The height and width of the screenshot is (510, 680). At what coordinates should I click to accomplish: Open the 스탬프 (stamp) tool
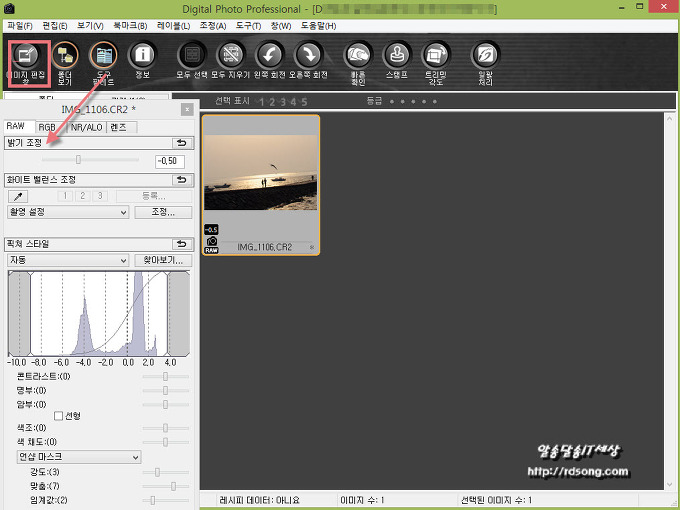[x=398, y=55]
